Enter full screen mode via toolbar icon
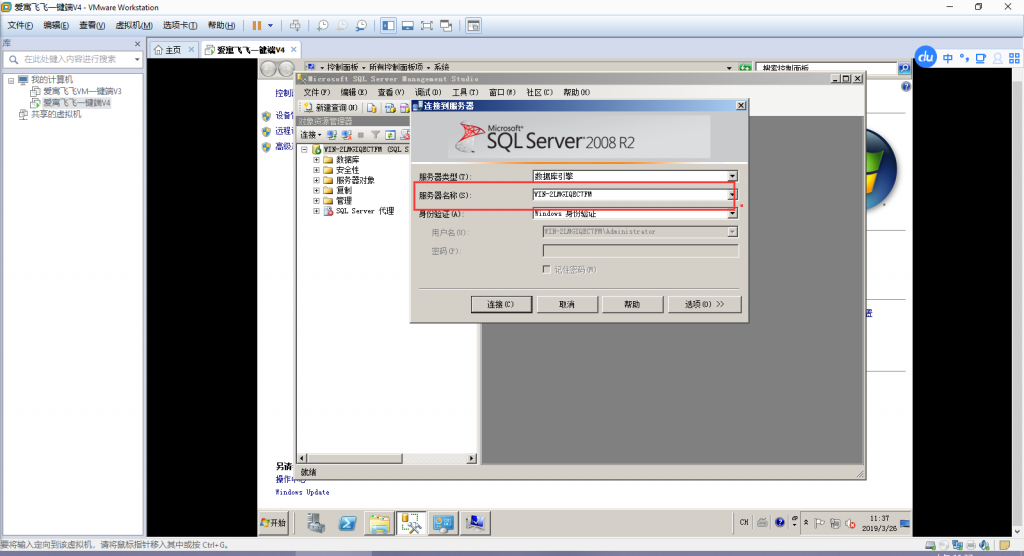Screen dimensions: 1024x556 [426, 25]
